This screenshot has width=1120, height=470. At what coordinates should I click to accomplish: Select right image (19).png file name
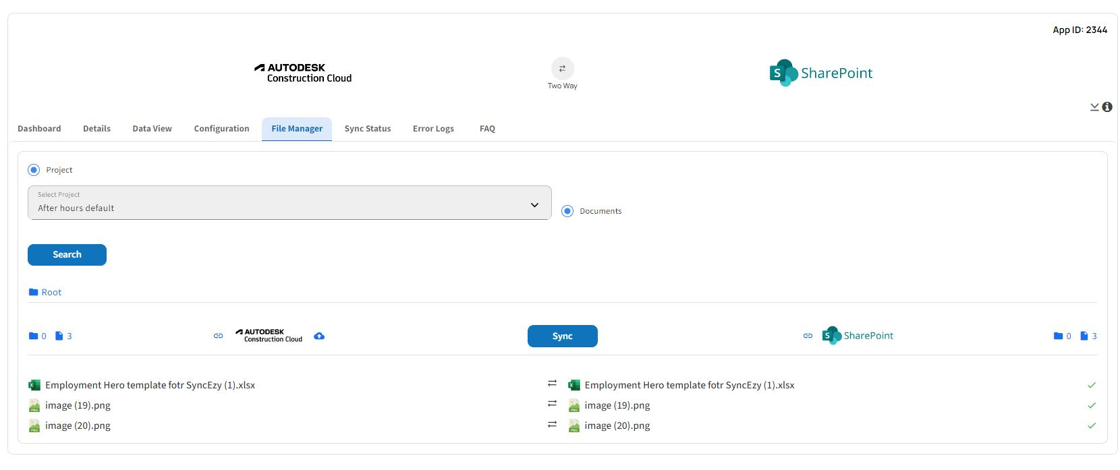coord(617,406)
